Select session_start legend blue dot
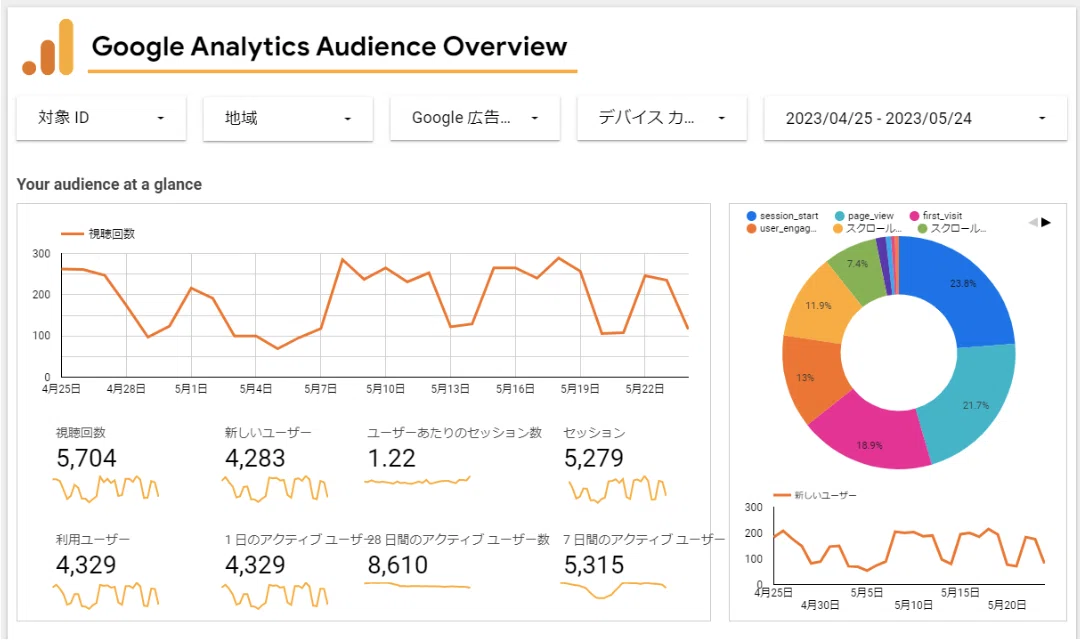This screenshot has width=1080, height=640. tap(751, 216)
